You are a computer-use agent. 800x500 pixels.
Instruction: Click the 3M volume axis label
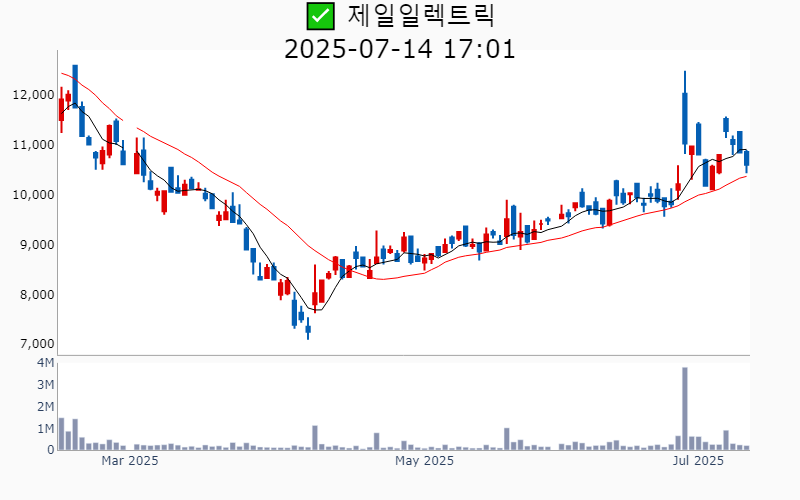click(45, 385)
